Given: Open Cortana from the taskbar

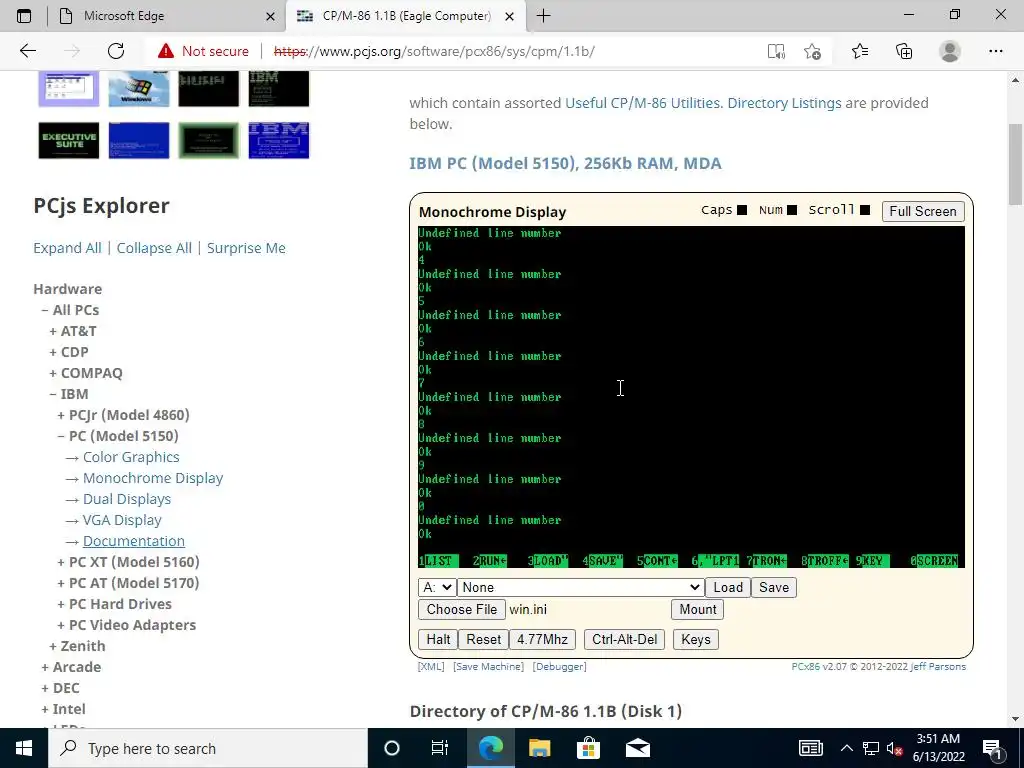Looking at the screenshot, I should click(391, 748).
